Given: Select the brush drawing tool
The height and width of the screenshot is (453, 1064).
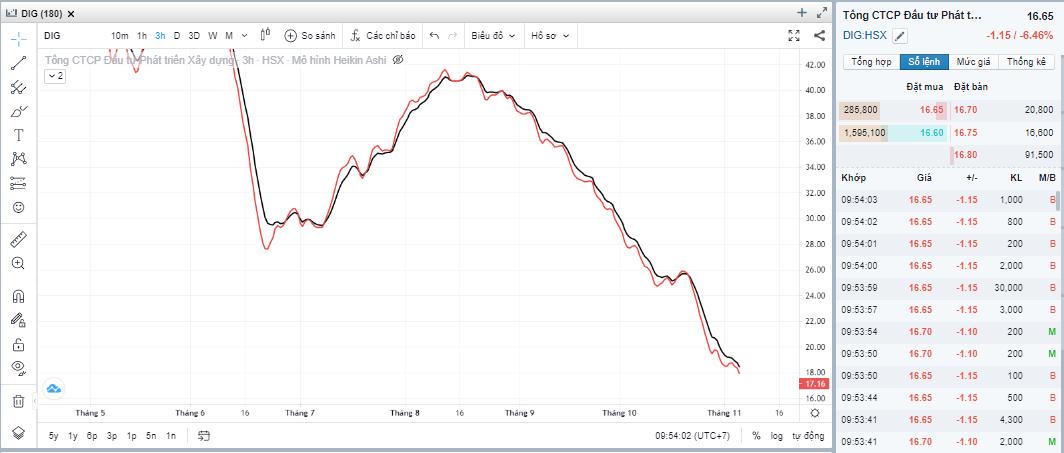Looking at the screenshot, I should [18, 111].
